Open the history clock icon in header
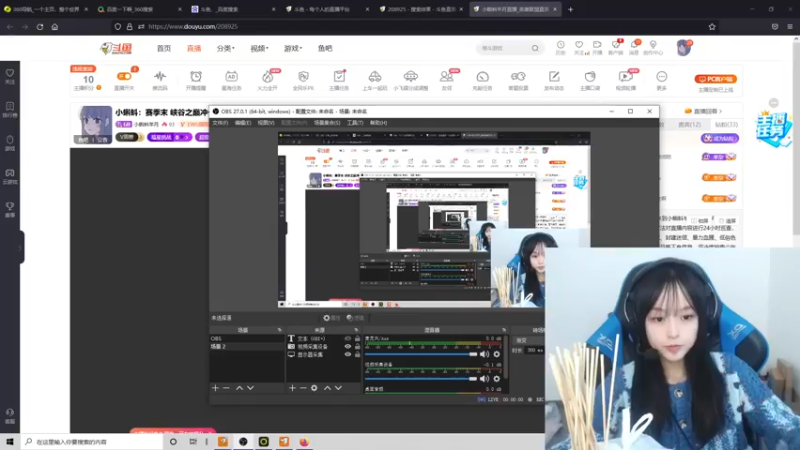The width and height of the screenshot is (800, 450). pos(560,45)
